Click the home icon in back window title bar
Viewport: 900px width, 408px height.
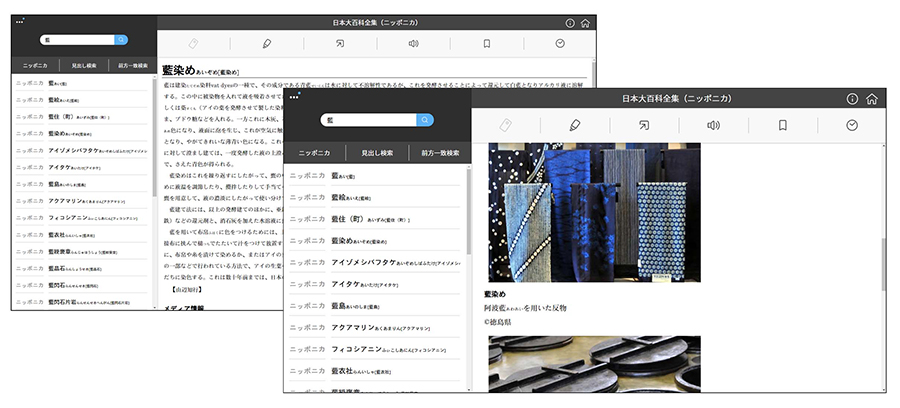click(x=585, y=24)
